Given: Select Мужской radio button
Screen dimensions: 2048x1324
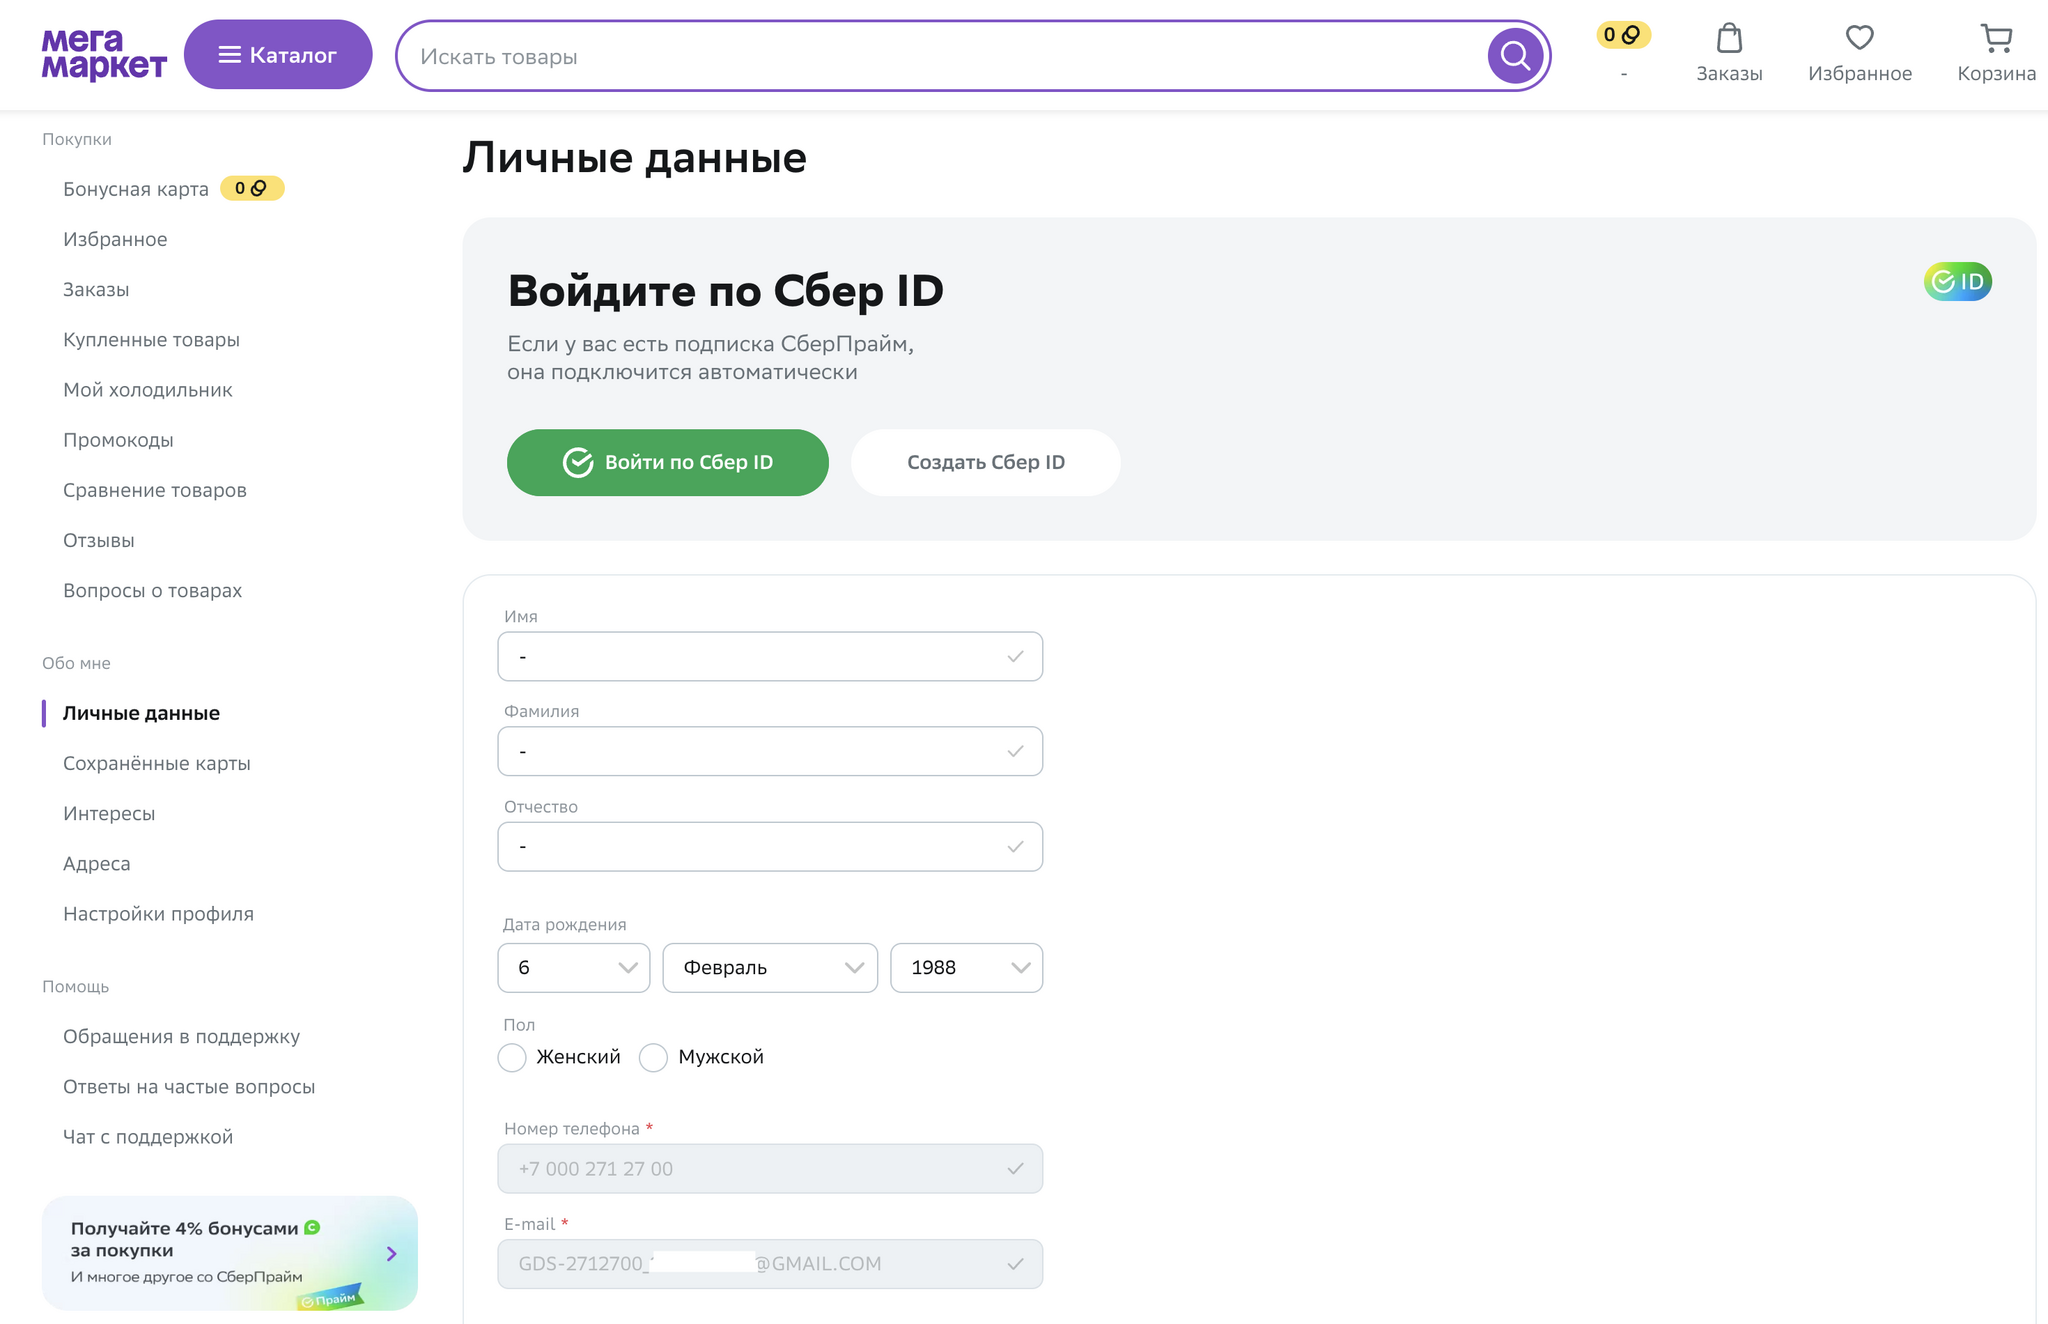Looking at the screenshot, I should coord(652,1057).
